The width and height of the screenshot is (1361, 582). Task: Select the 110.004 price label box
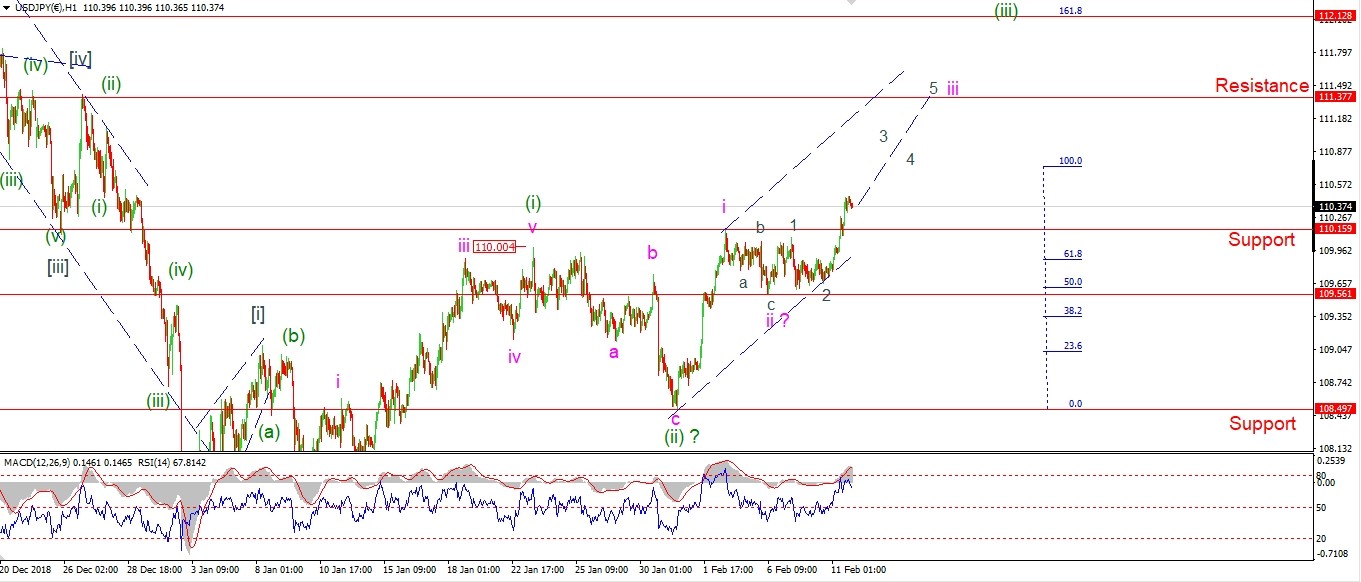(x=494, y=247)
